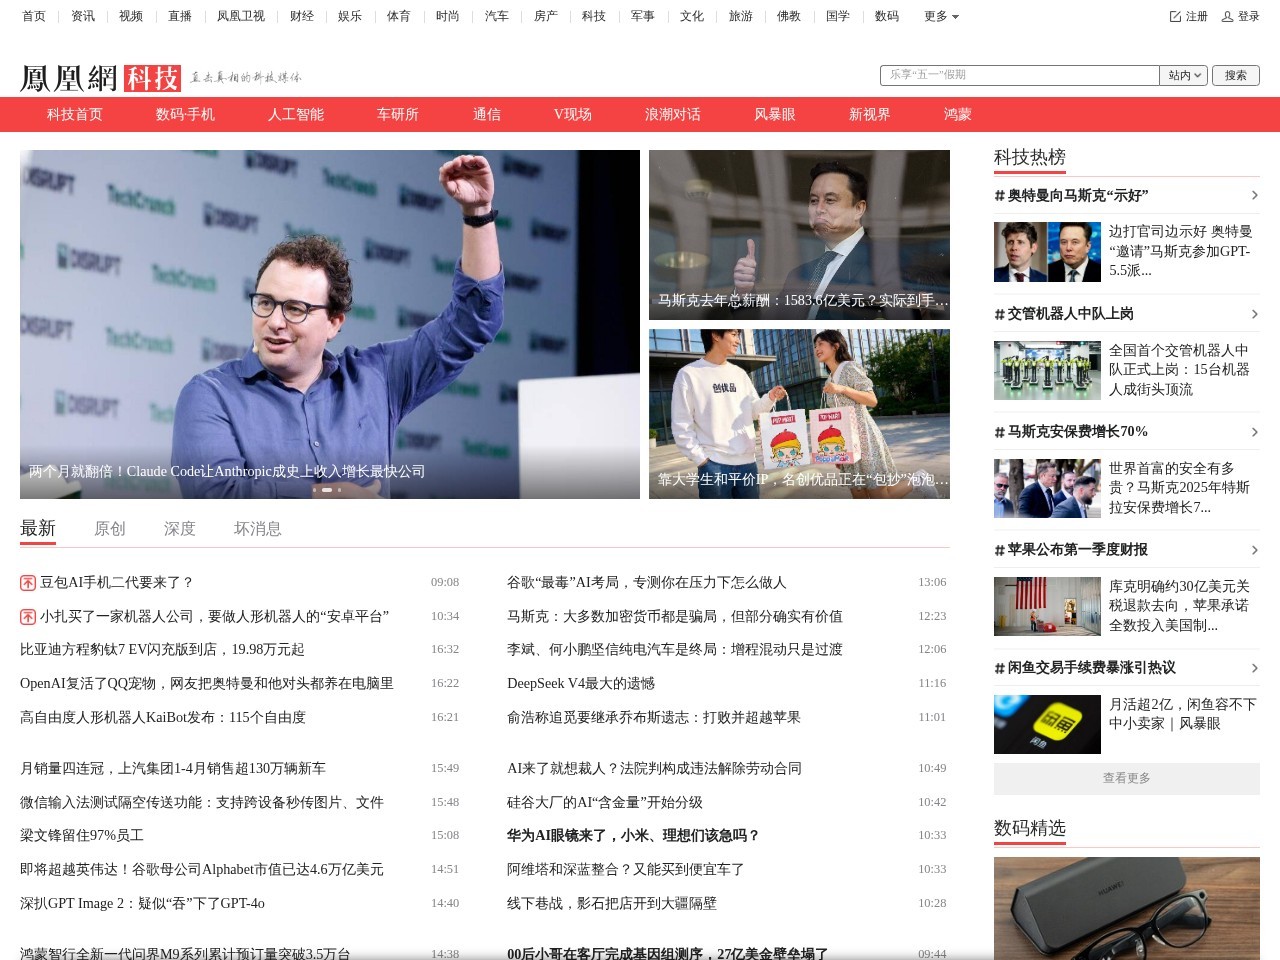The height and width of the screenshot is (960, 1280).
Task: Click hash icon beside 奥特曼向马斯克“示好”
Action: [999, 196]
